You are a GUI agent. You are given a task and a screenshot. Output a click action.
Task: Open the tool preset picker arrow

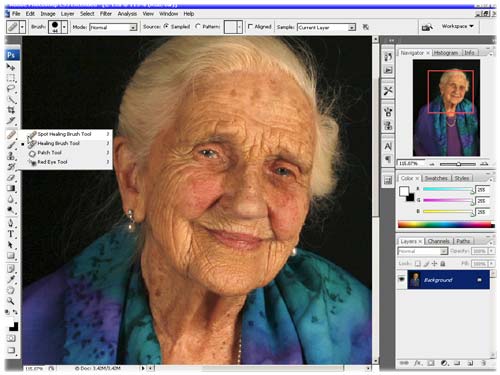[x=22, y=27]
